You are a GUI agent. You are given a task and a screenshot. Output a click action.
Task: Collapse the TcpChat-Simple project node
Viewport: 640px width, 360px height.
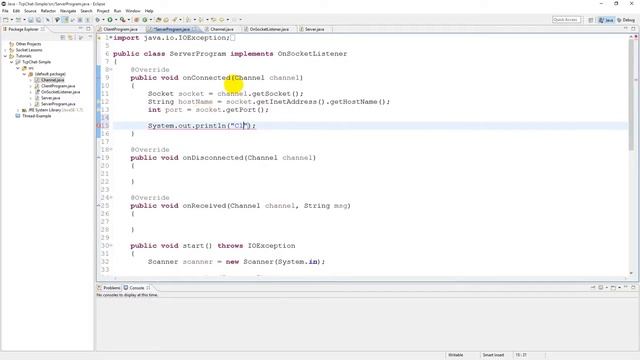(12, 62)
